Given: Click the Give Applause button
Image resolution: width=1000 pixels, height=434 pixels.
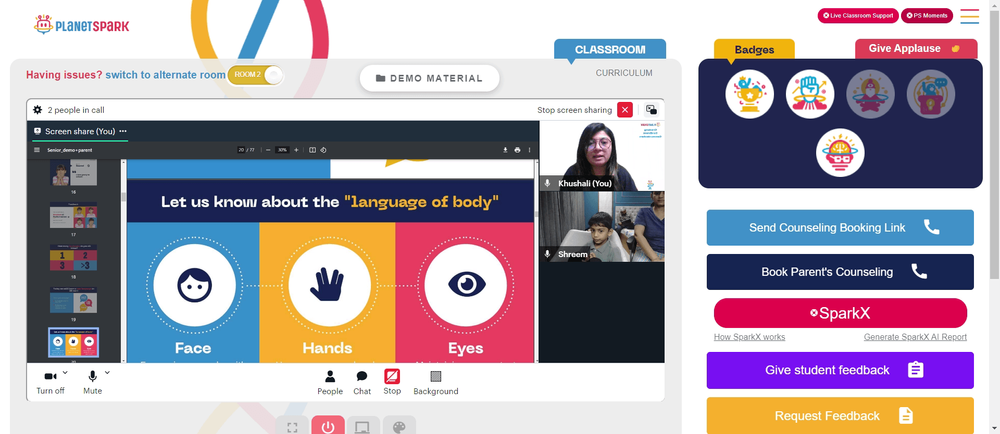Looking at the screenshot, I should click(916, 48).
